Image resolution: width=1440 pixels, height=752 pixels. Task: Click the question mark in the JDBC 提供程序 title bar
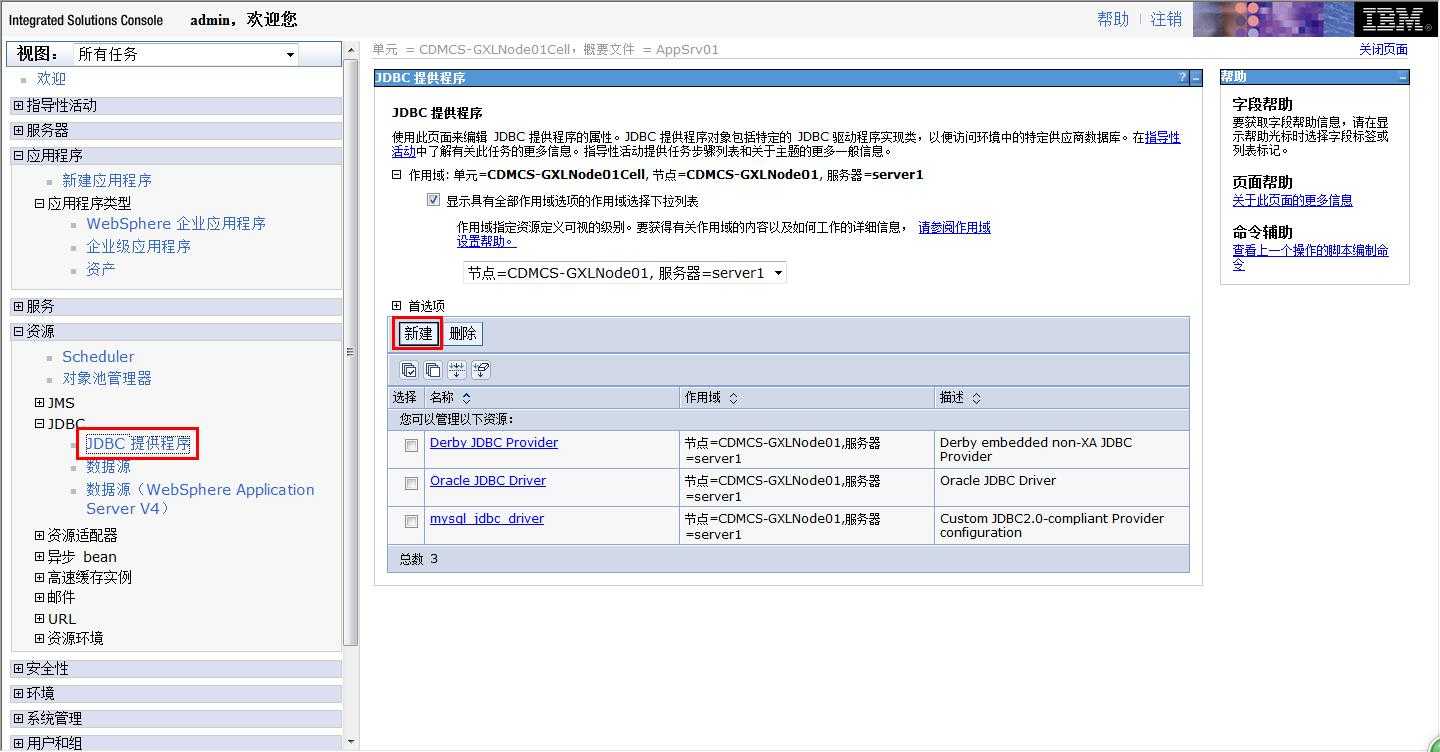[x=1182, y=78]
